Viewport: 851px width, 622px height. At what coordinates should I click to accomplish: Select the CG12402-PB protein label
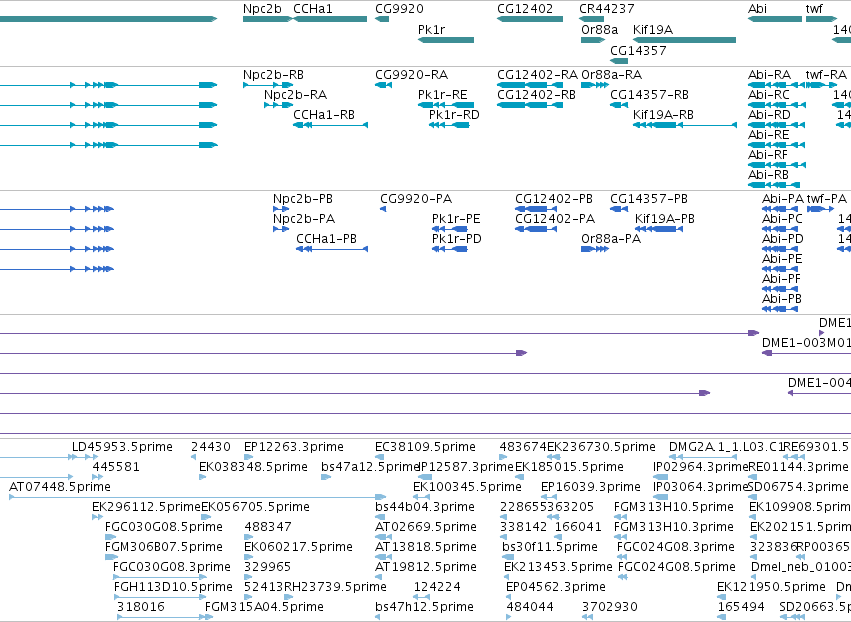point(554,199)
